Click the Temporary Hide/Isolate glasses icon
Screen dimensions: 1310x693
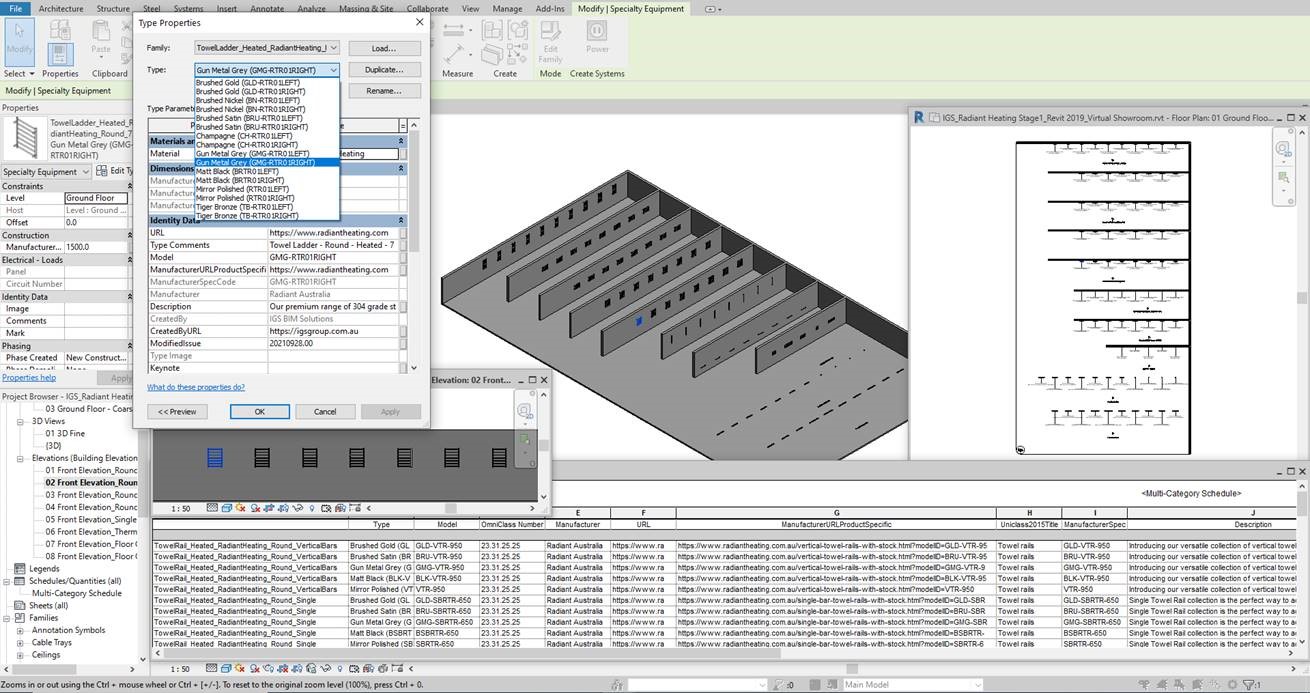[x=298, y=507]
